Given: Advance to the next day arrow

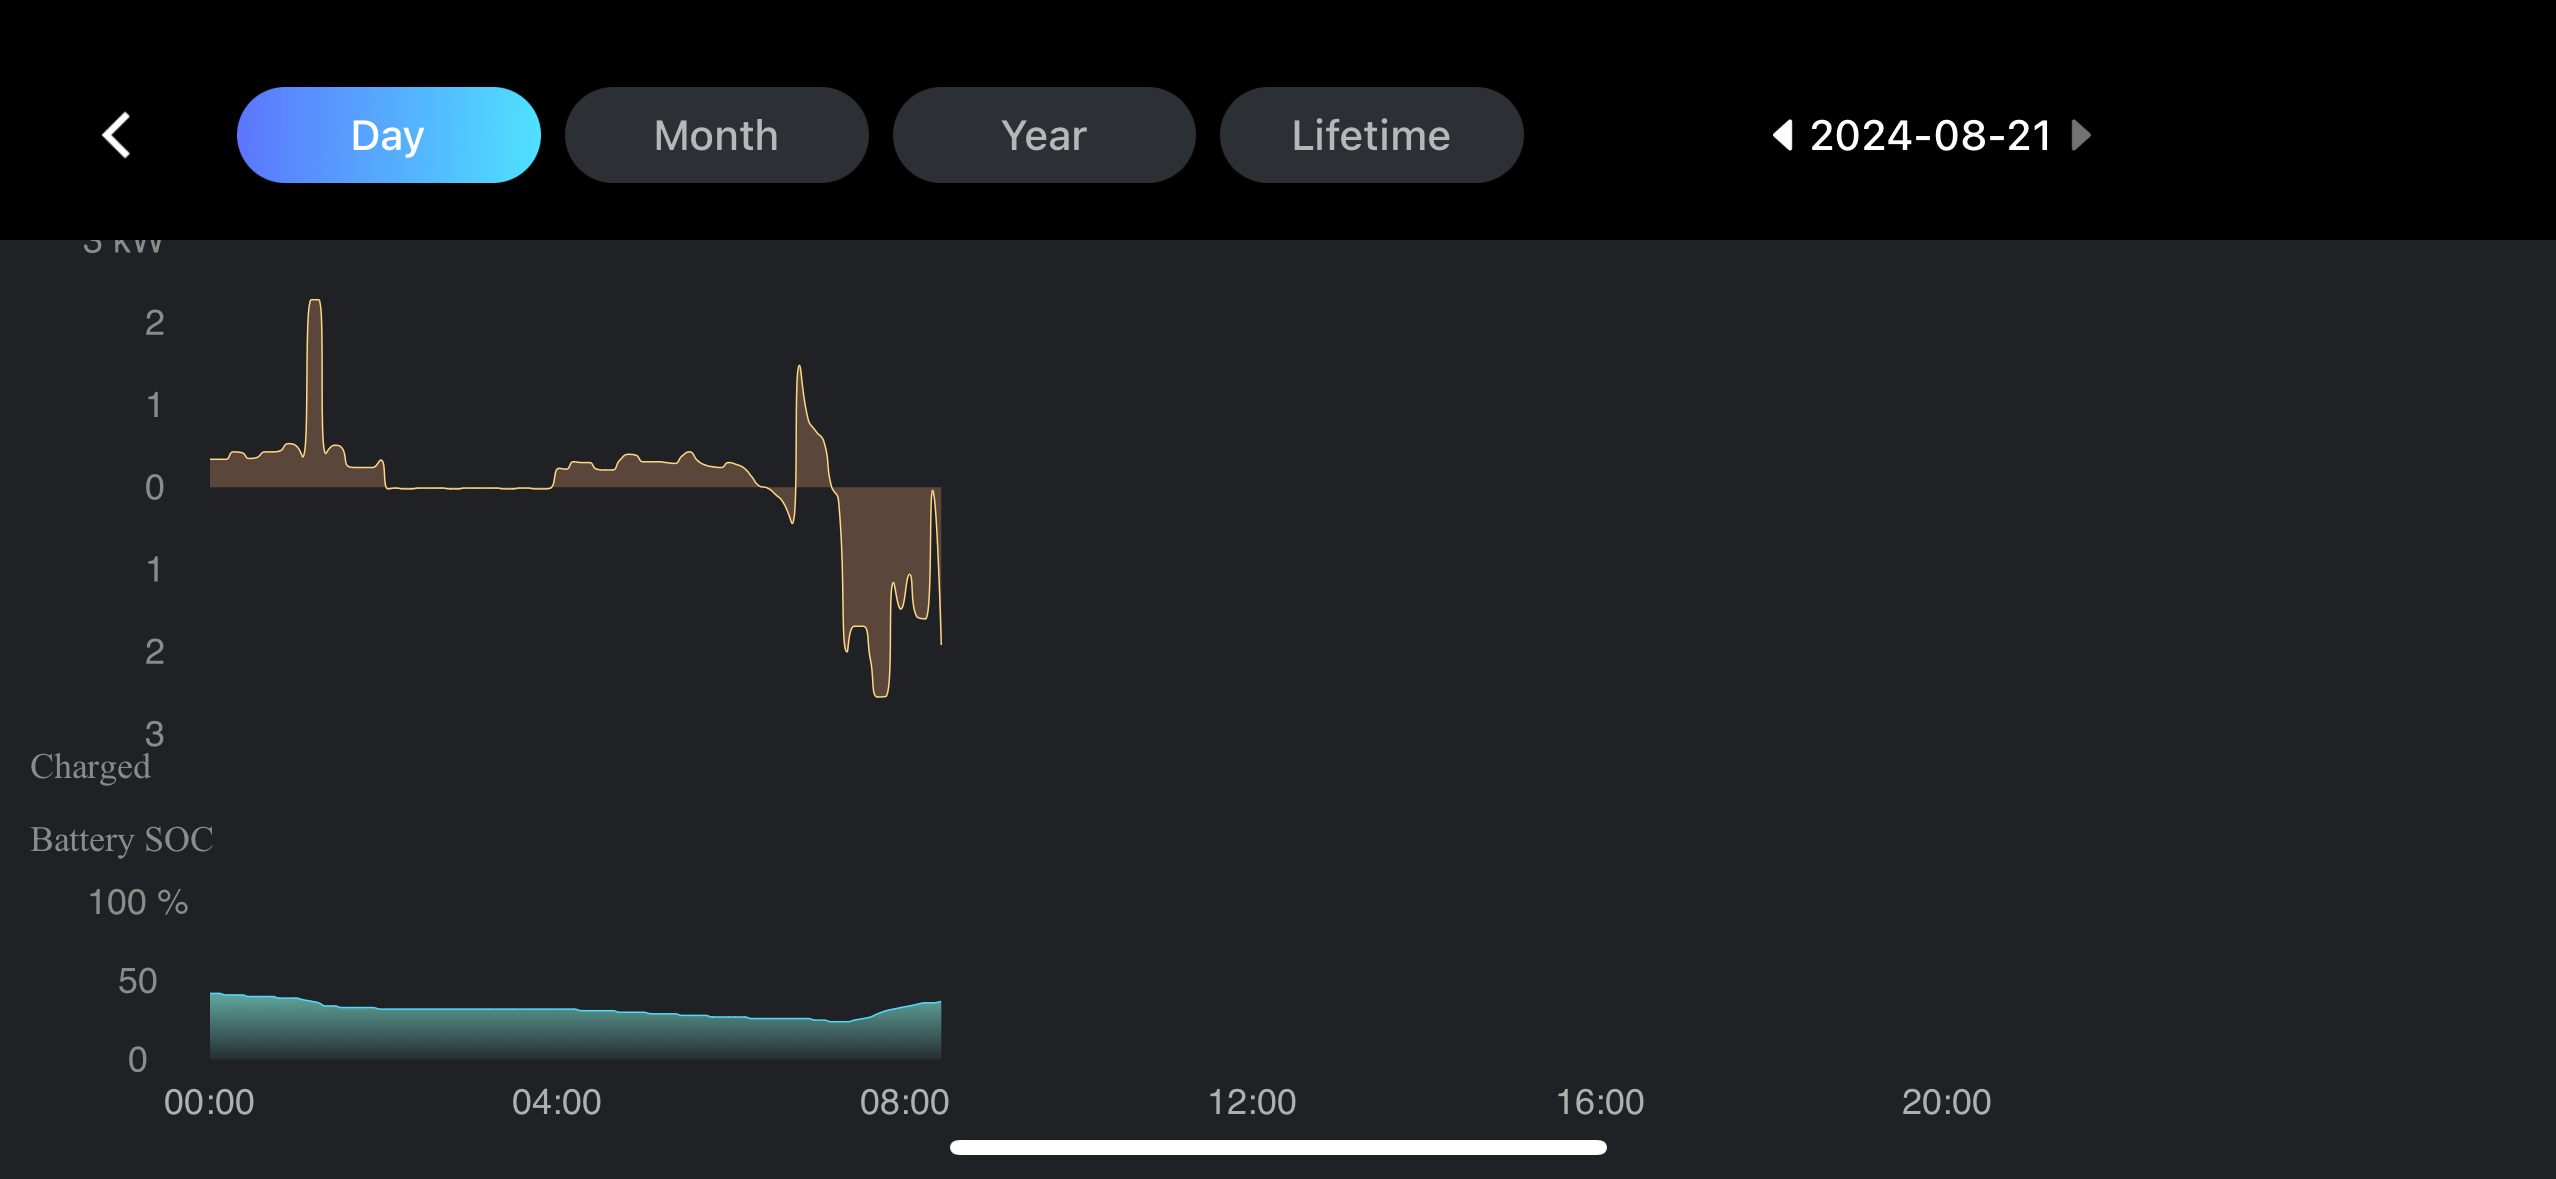Looking at the screenshot, I should tap(2081, 135).
